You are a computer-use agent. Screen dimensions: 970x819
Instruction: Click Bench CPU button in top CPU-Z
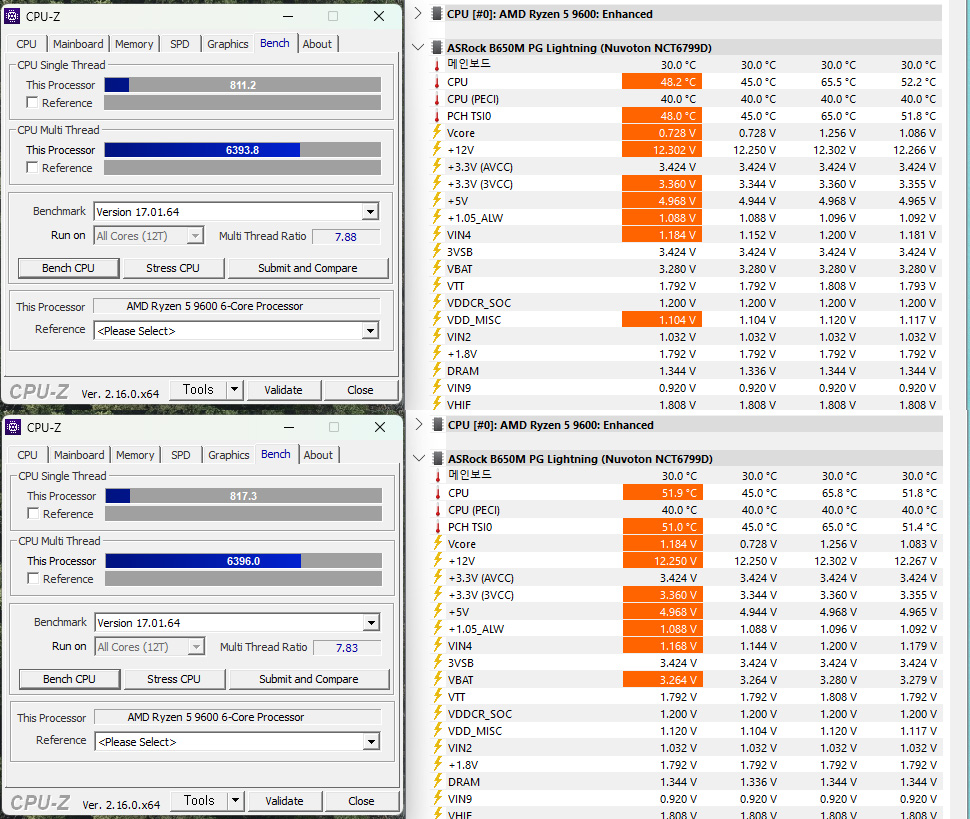click(x=68, y=268)
